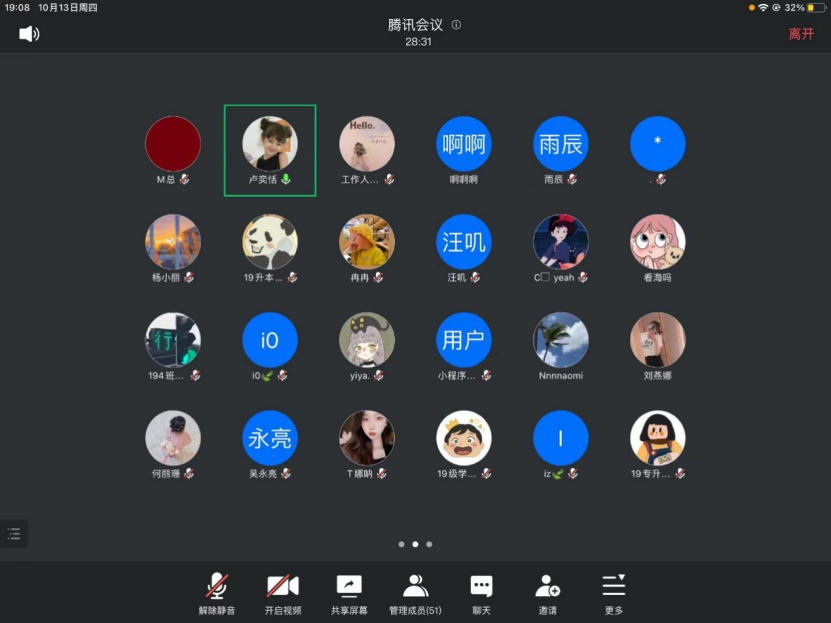Viewport: 831px width, 623px height.
Task: Tap the 啊啊 participant avatar
Action: pos(463,144)
